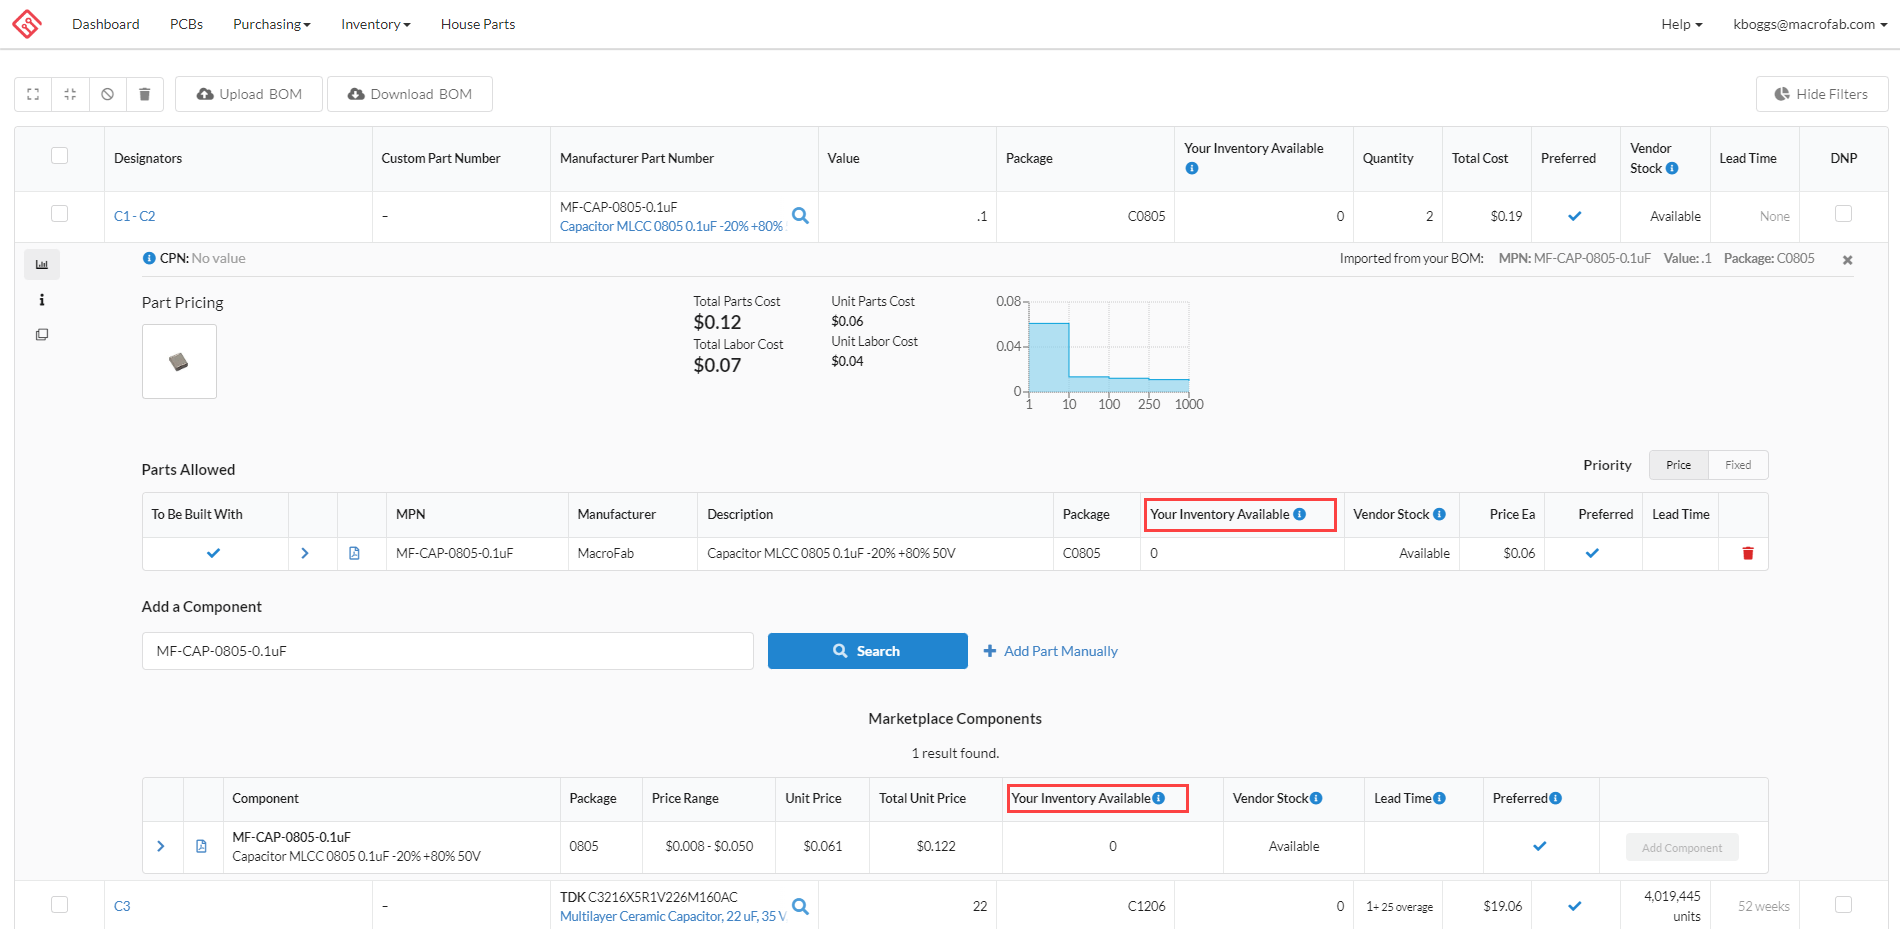Click info icon in Parts Allowed inventory column

click(1299, 514)
